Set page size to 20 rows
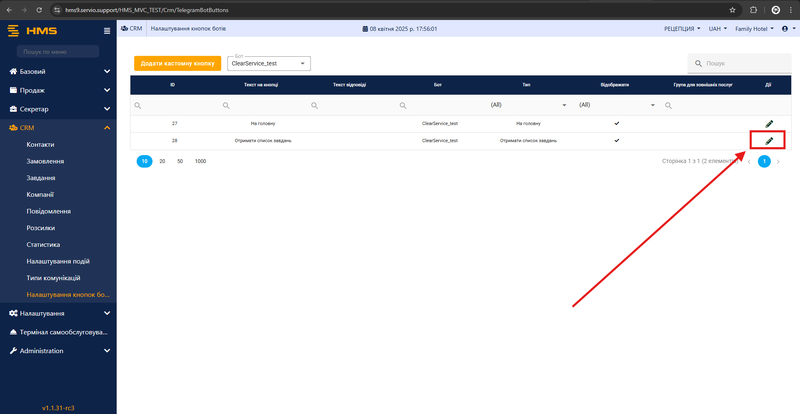The width and height of the screenshot is (800, 414). (x=162, y=161)
